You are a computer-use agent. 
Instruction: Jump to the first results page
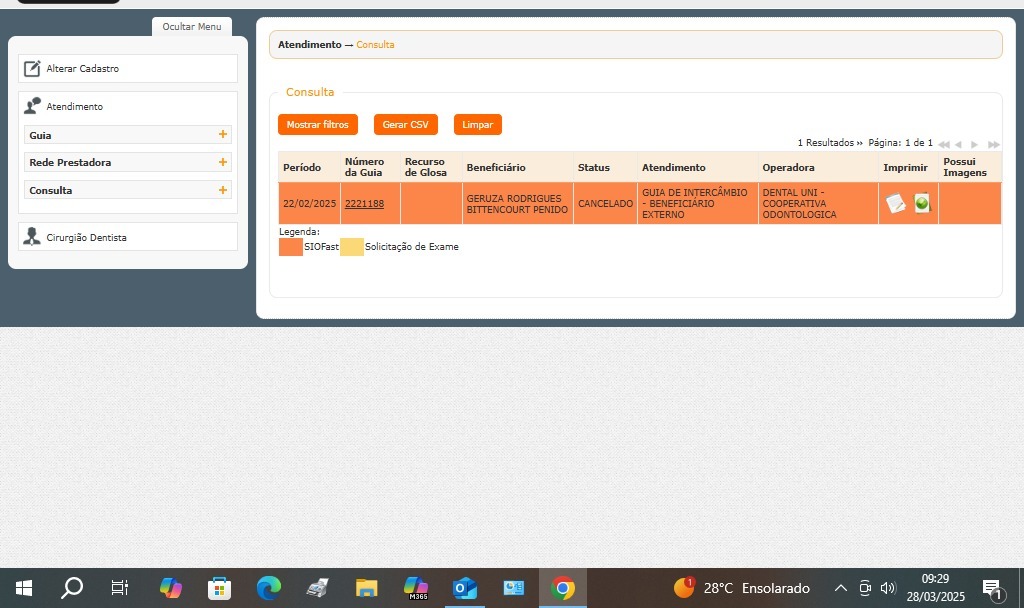(x=943, y=145)
